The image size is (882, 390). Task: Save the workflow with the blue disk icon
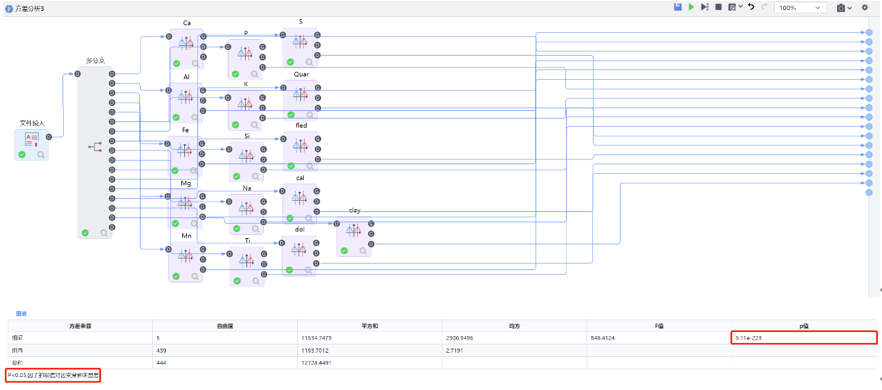coord(678,7)
